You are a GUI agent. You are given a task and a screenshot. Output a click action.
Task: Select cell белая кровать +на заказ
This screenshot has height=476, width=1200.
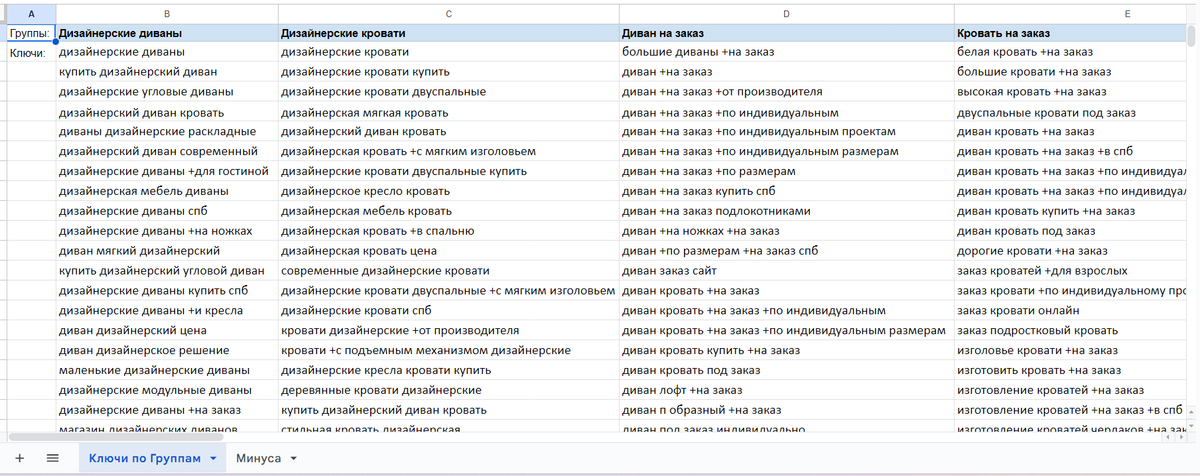[1070, 52]
